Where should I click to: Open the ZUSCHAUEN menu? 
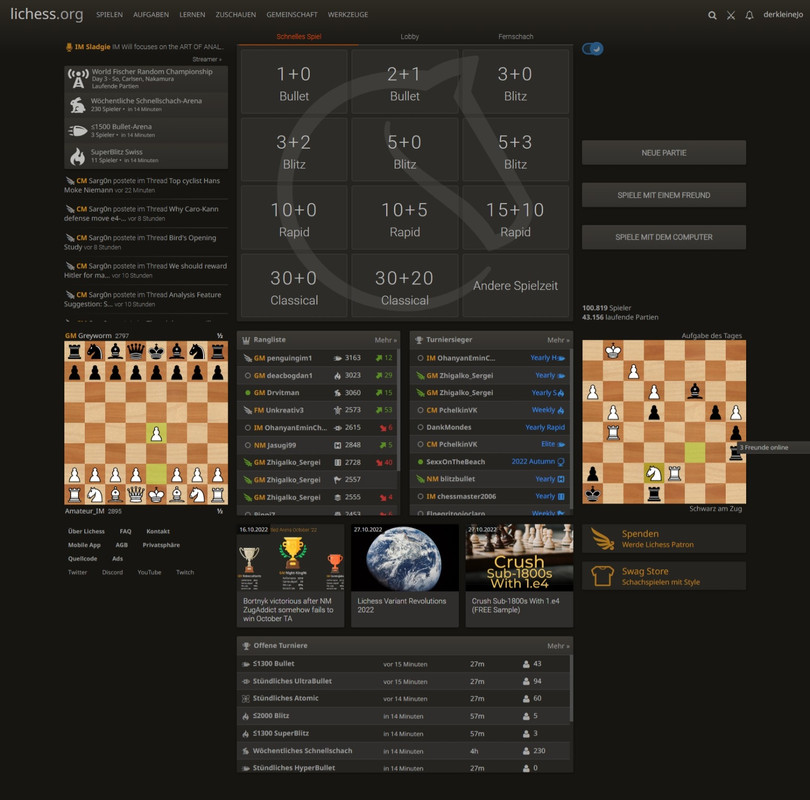tap(236, 15)
